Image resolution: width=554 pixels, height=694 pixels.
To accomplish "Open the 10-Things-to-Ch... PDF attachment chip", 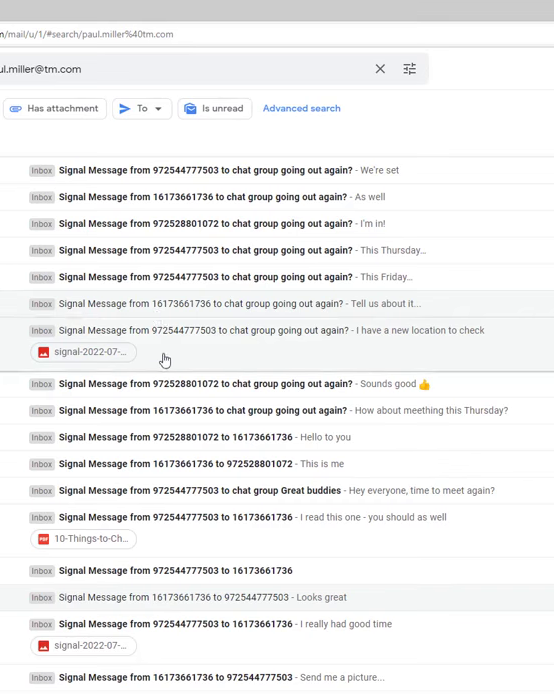I will tap(83, 539).
